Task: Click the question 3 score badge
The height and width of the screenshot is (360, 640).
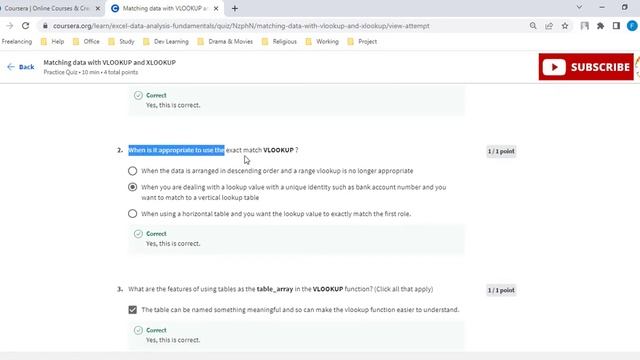Action: click(501, 290)
